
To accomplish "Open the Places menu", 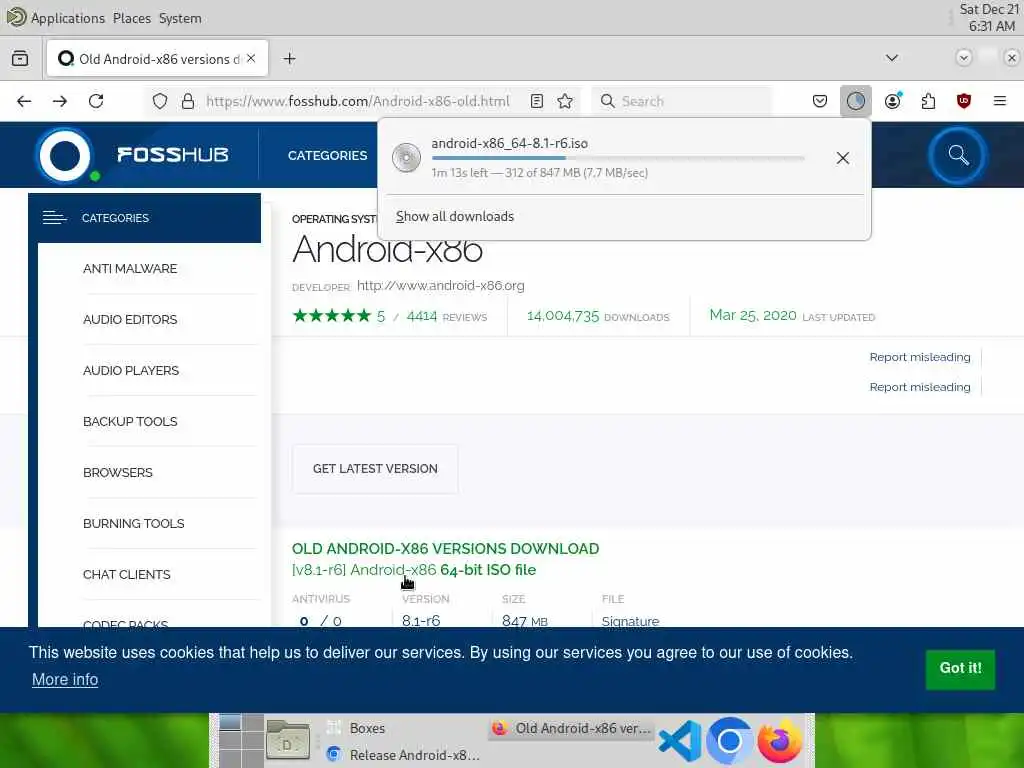I will [131, 18].
